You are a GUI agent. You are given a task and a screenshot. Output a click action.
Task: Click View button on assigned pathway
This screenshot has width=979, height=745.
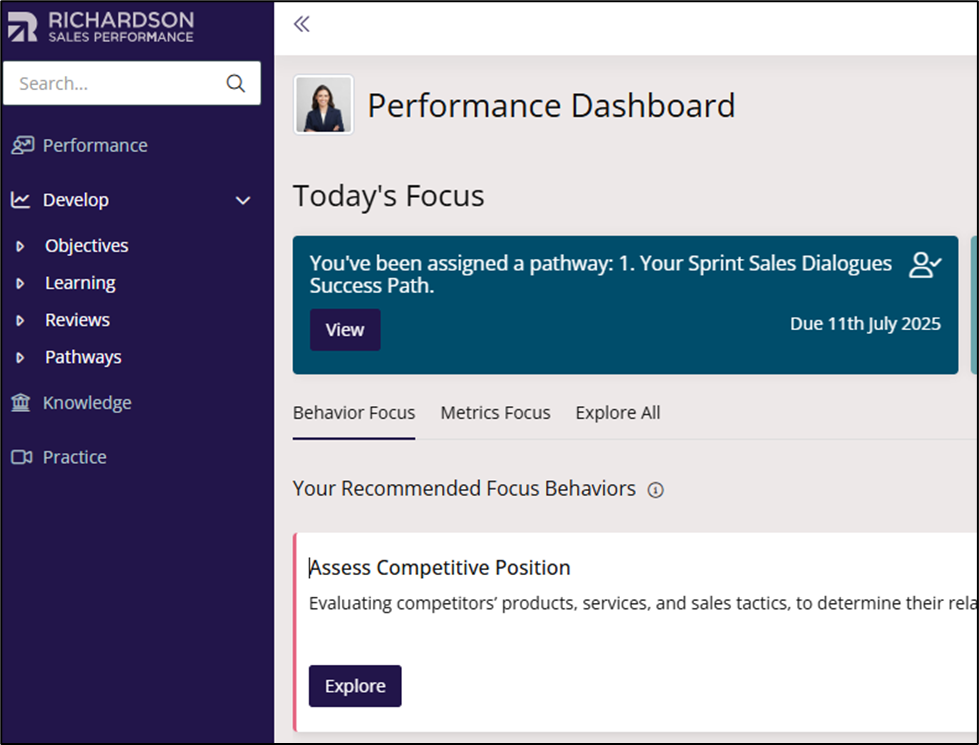point(345,330)
